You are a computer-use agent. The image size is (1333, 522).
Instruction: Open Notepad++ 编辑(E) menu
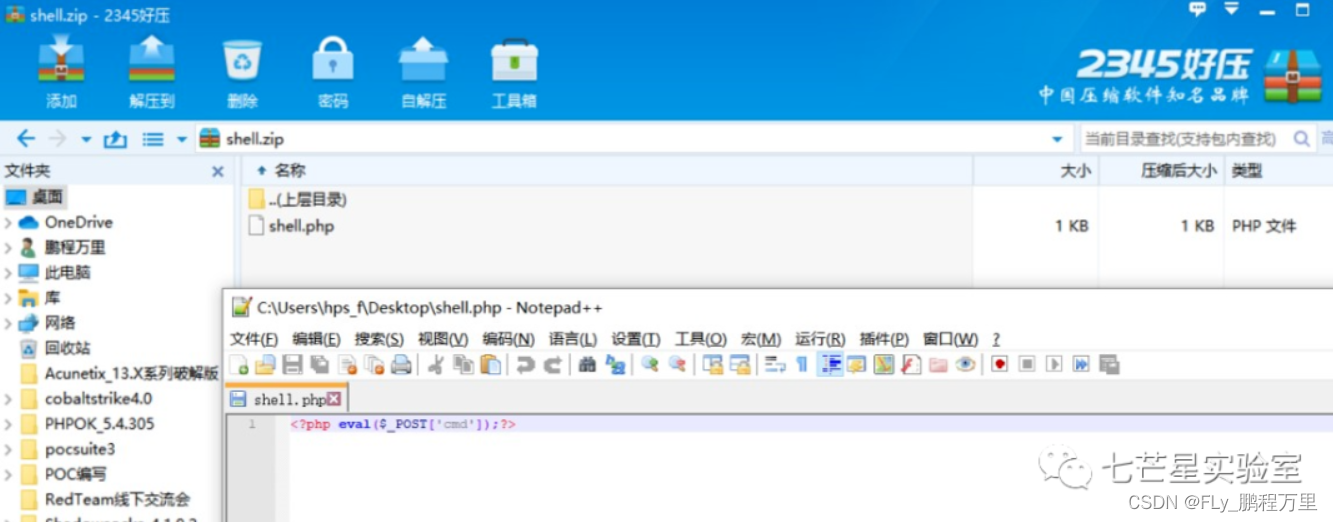click(x=316, y=339)
